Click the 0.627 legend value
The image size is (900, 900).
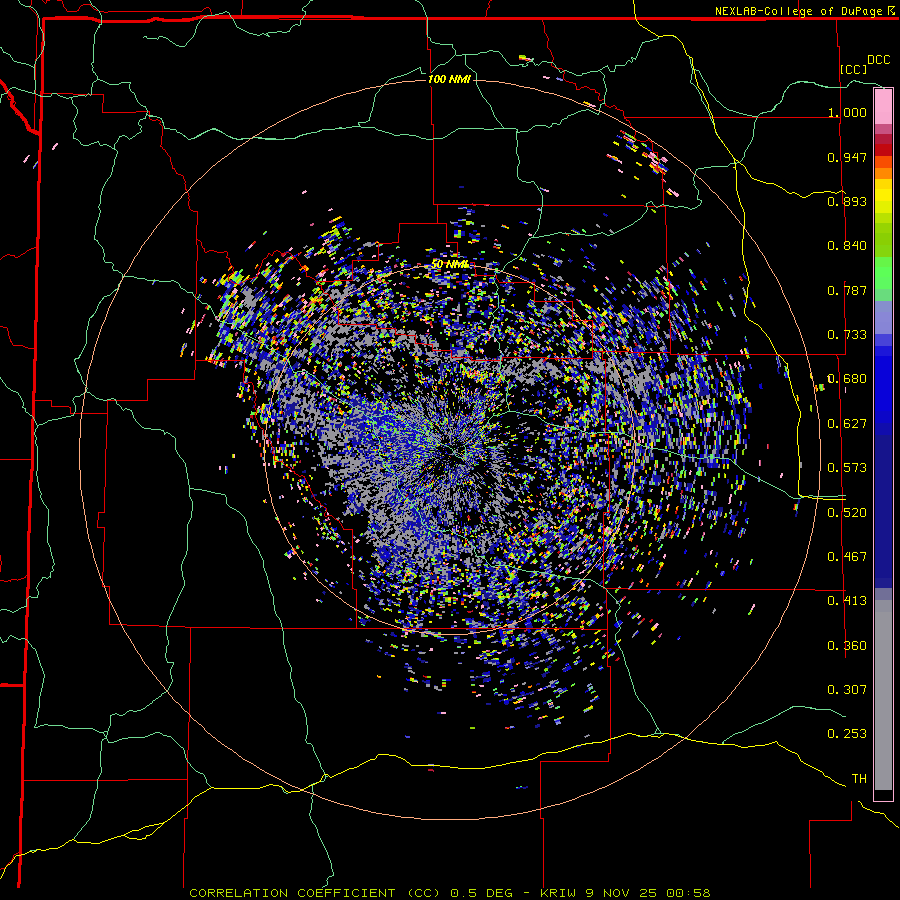(847, 424)
